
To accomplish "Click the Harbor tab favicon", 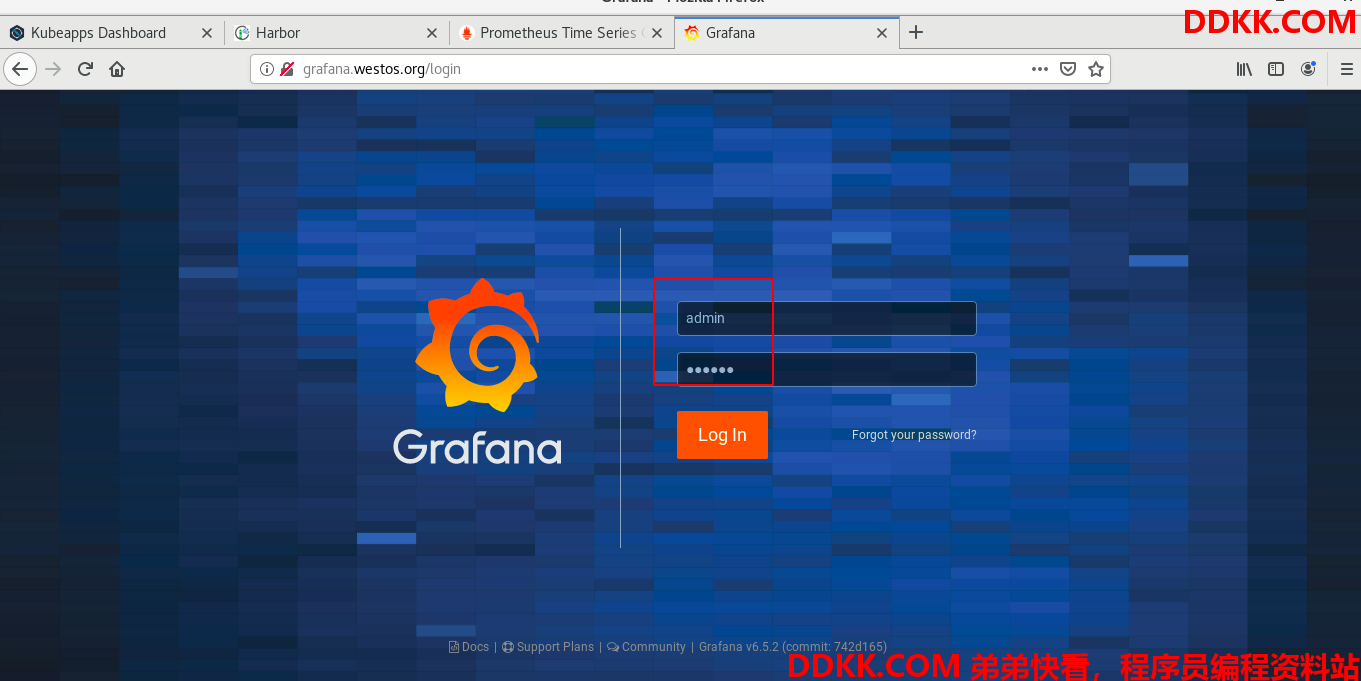I will coord(242,33).
